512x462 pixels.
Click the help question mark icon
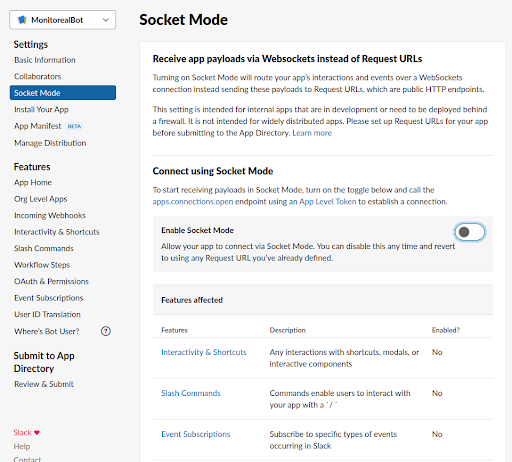[106, 331]
